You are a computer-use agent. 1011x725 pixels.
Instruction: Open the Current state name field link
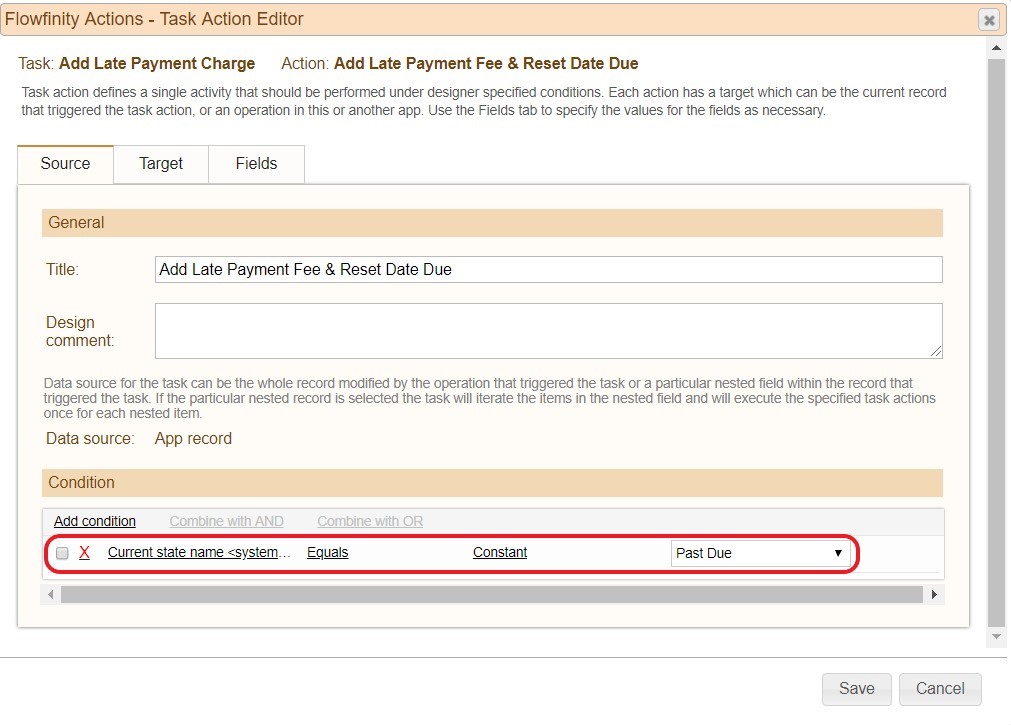[200, 552]
